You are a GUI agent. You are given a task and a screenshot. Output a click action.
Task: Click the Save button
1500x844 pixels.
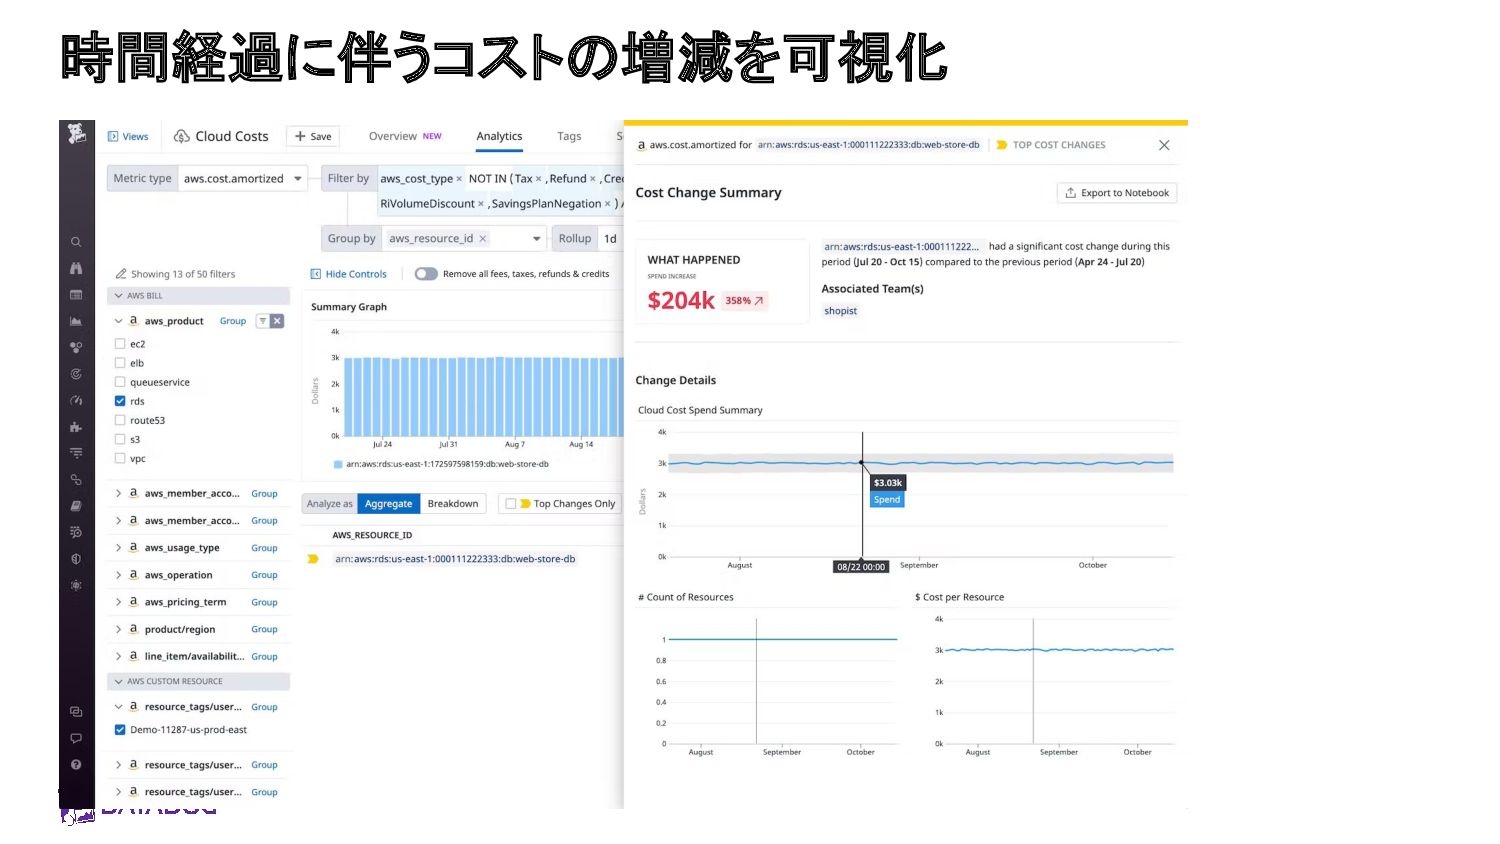point(313,136)
